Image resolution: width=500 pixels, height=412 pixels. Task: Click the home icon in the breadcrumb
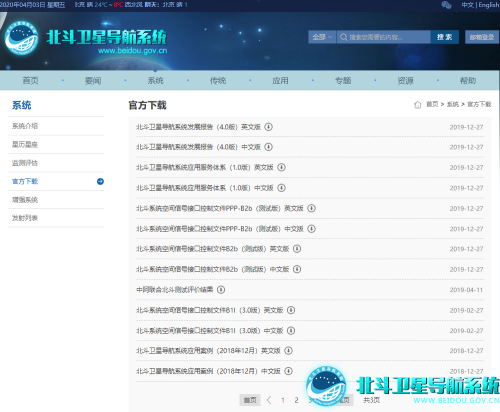tap(418, 105)
